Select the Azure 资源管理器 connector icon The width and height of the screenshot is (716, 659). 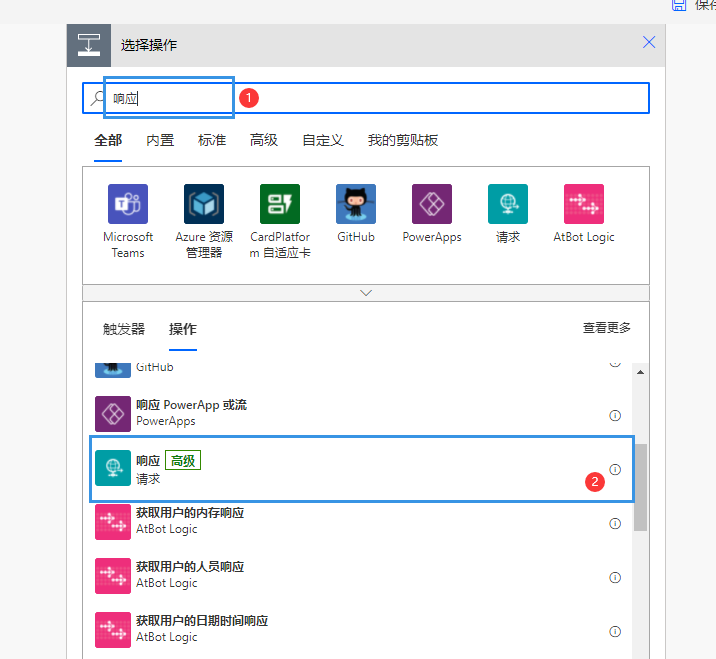[x=204, y=204]
